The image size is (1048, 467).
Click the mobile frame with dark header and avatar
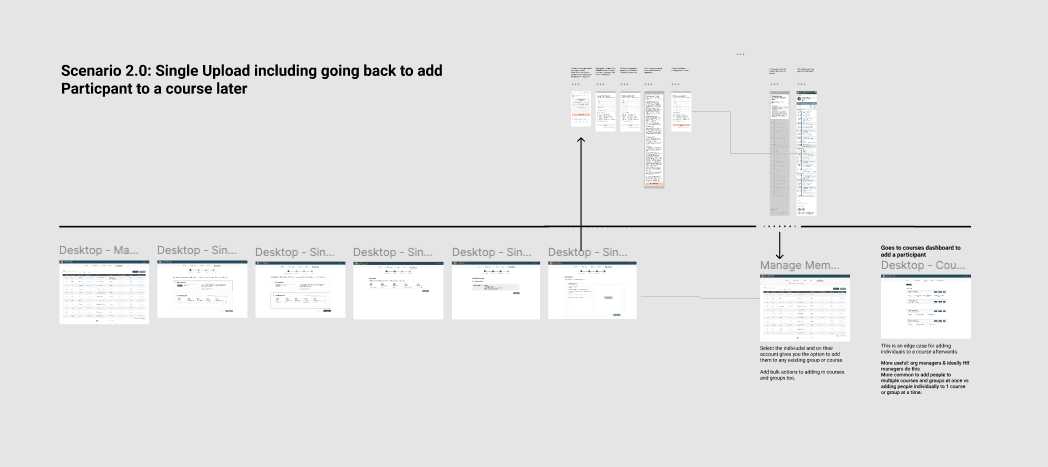807,154
